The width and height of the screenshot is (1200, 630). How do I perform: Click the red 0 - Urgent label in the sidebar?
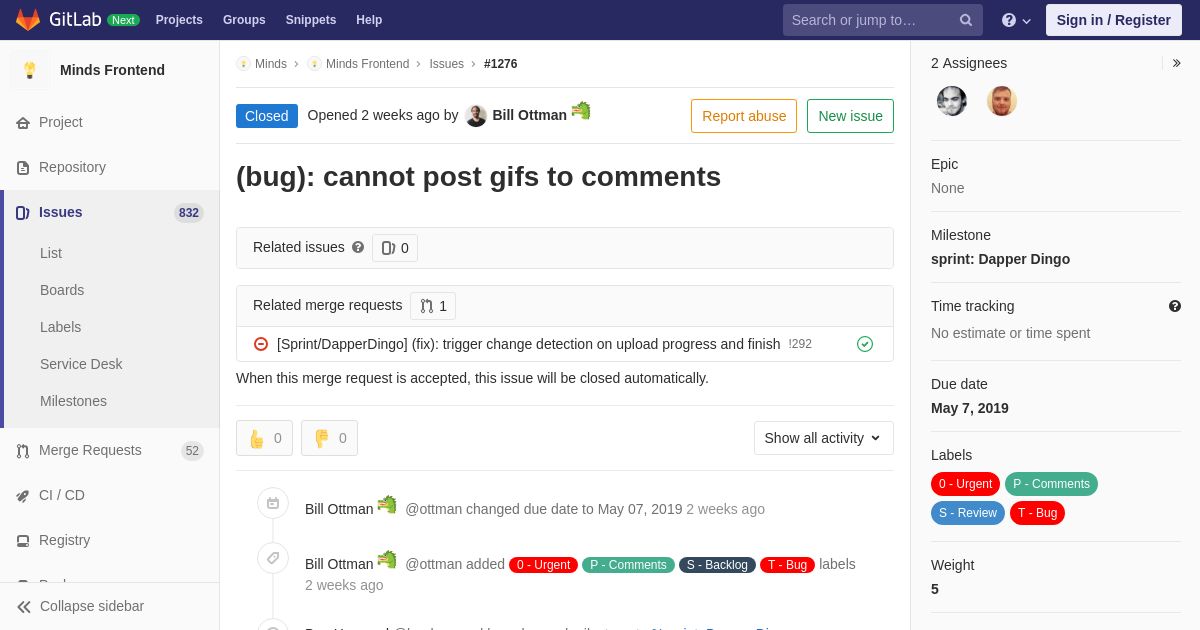(966, 484)
